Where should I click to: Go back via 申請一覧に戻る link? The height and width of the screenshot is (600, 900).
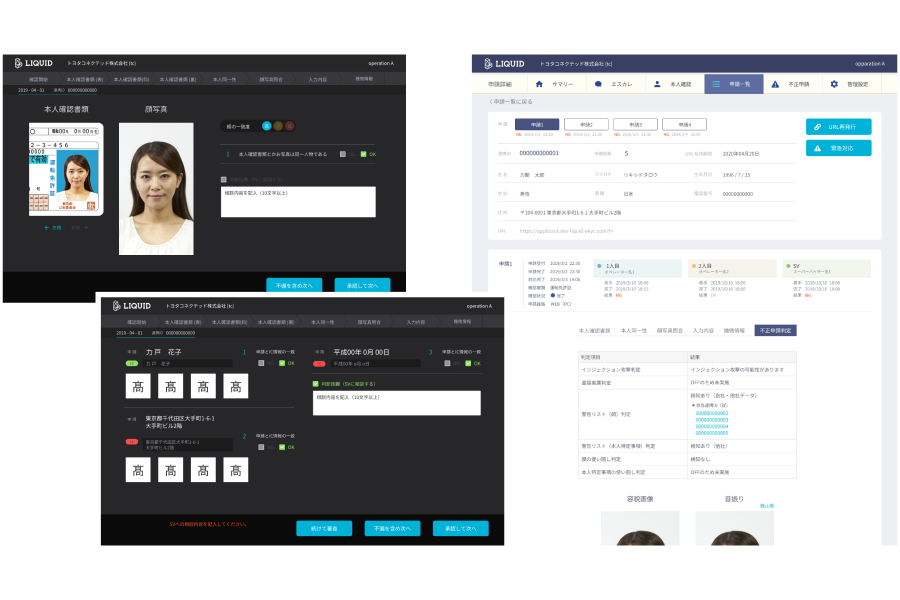point(510,102)
